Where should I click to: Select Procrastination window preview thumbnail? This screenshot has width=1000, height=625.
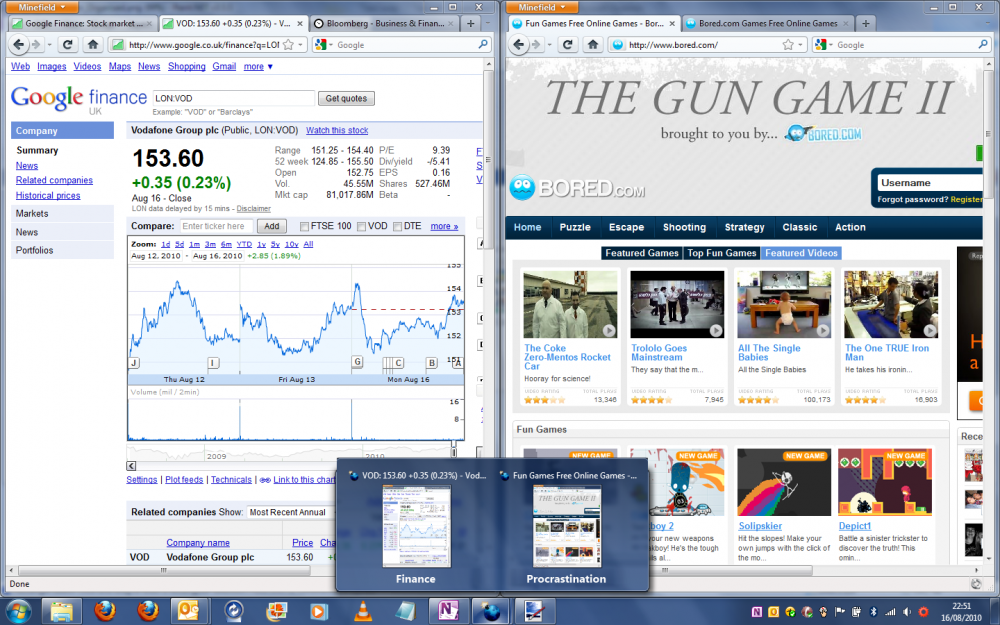566,527
